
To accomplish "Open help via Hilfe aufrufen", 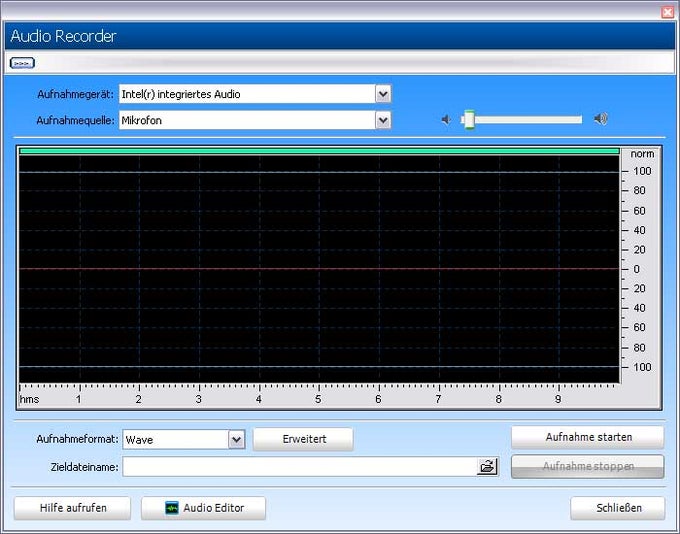I will pyautogui.click(x=72, y=508).
